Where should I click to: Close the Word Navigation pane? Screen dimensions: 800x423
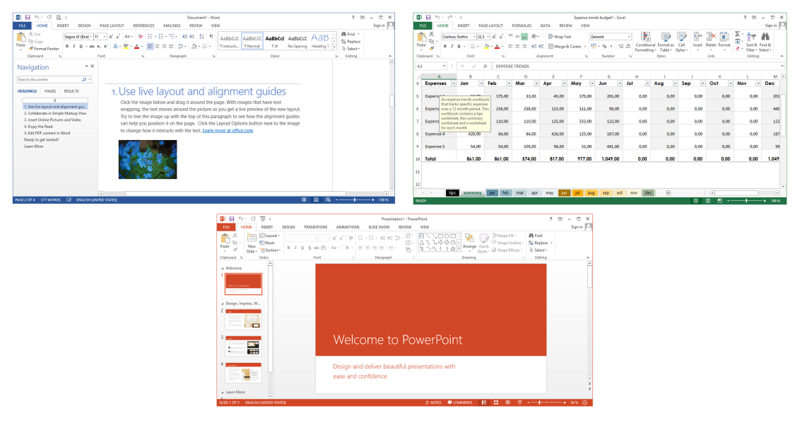click(x=92, y=66)
